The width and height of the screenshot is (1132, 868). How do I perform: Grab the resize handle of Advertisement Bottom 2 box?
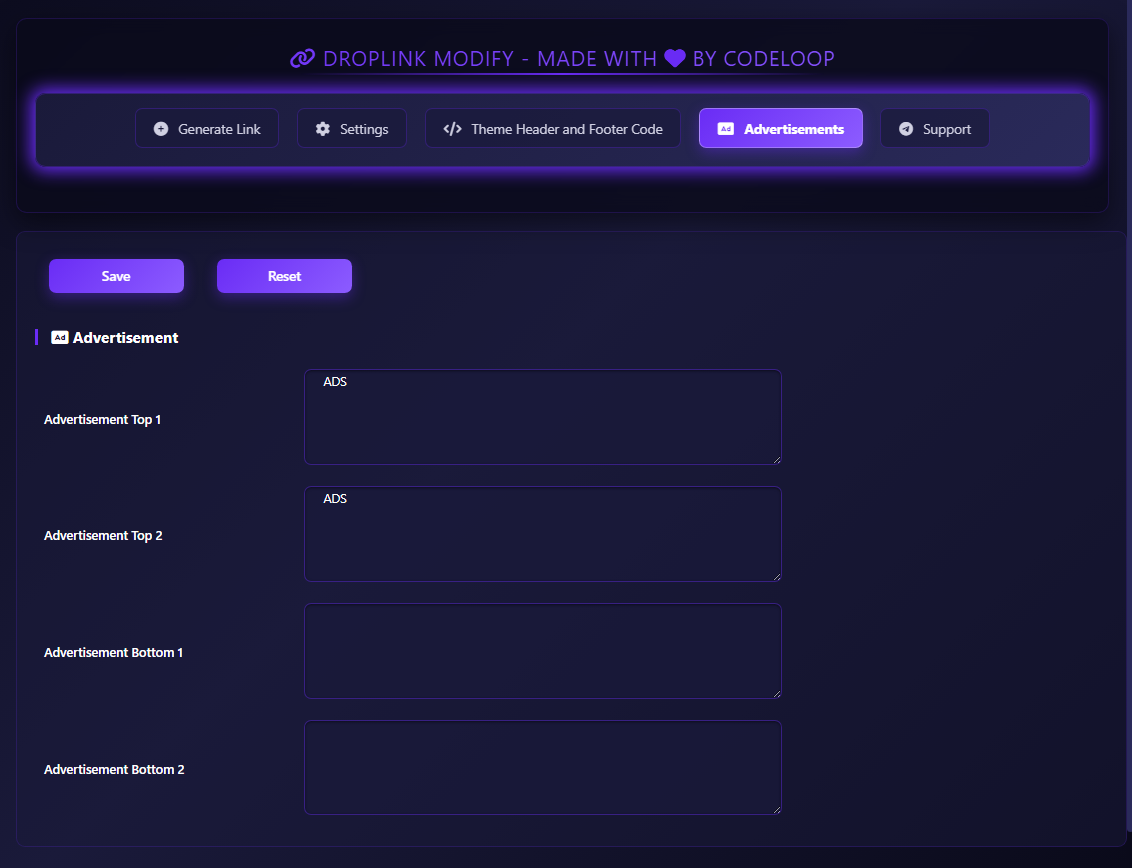(777, 810)
